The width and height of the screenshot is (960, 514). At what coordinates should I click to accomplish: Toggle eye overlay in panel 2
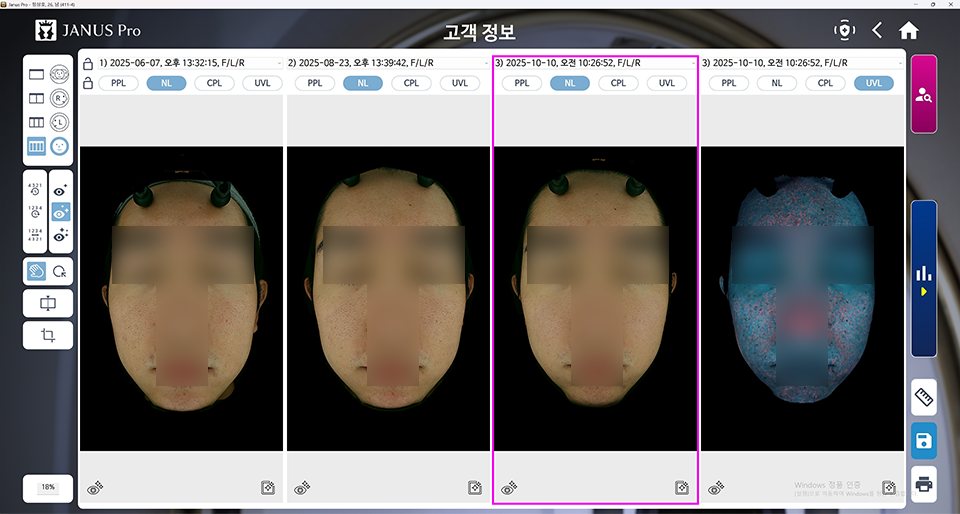pos(302,488)
